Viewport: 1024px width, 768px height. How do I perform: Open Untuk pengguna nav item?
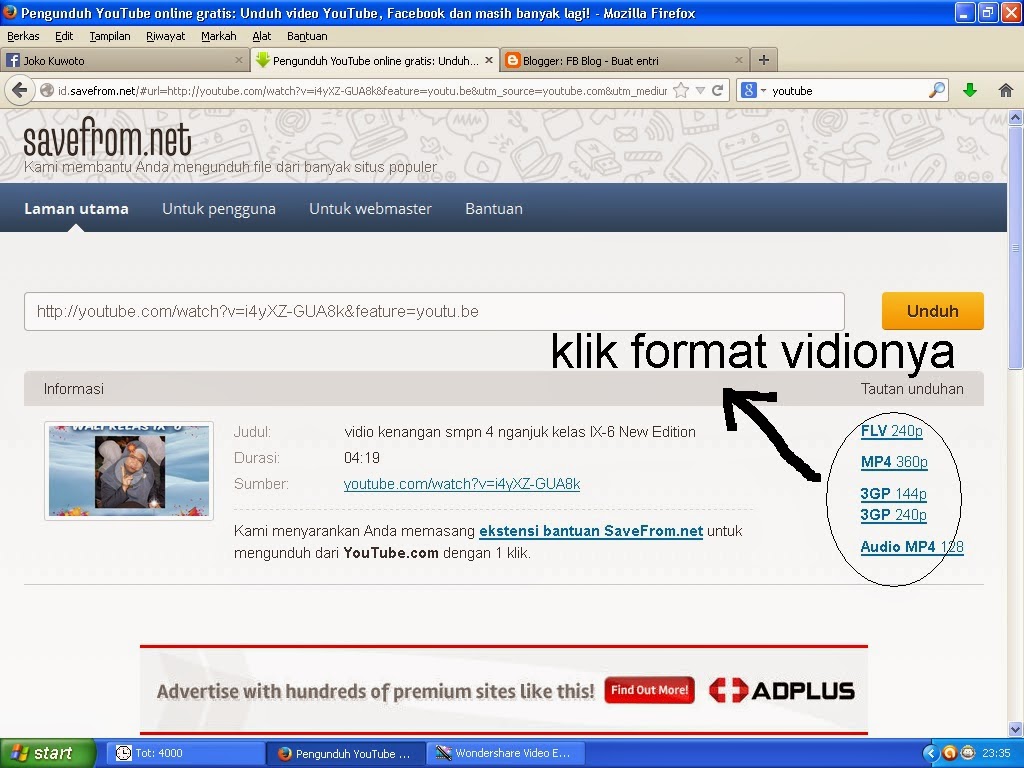pyautogui.click(x=219, y=209)
